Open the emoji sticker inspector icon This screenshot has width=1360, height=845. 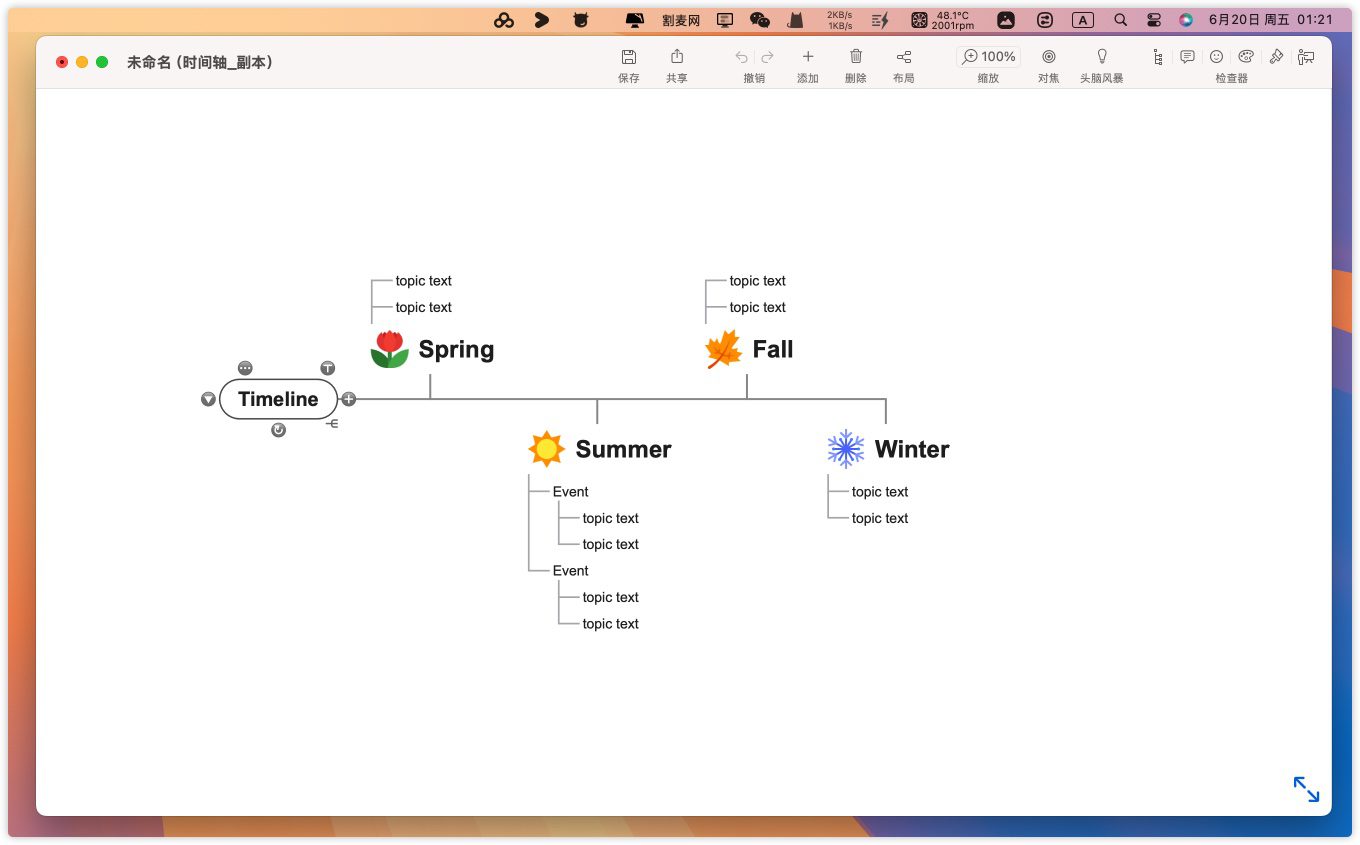1216,57
